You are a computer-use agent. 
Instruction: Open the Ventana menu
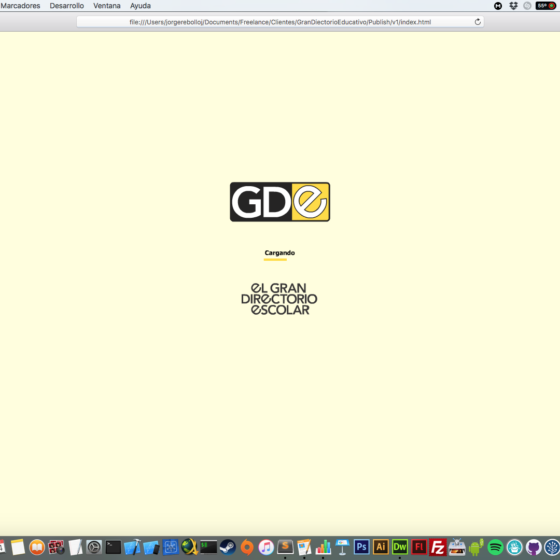point(107,6)
